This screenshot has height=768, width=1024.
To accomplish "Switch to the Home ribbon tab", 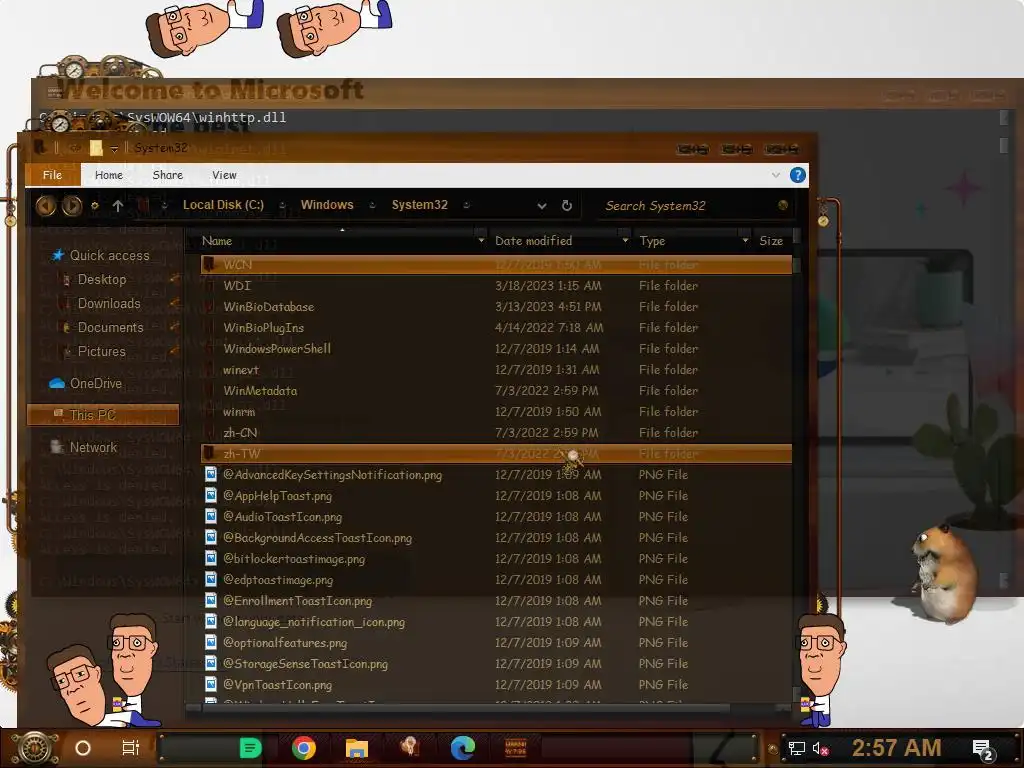I will click(x=108, y=175).
